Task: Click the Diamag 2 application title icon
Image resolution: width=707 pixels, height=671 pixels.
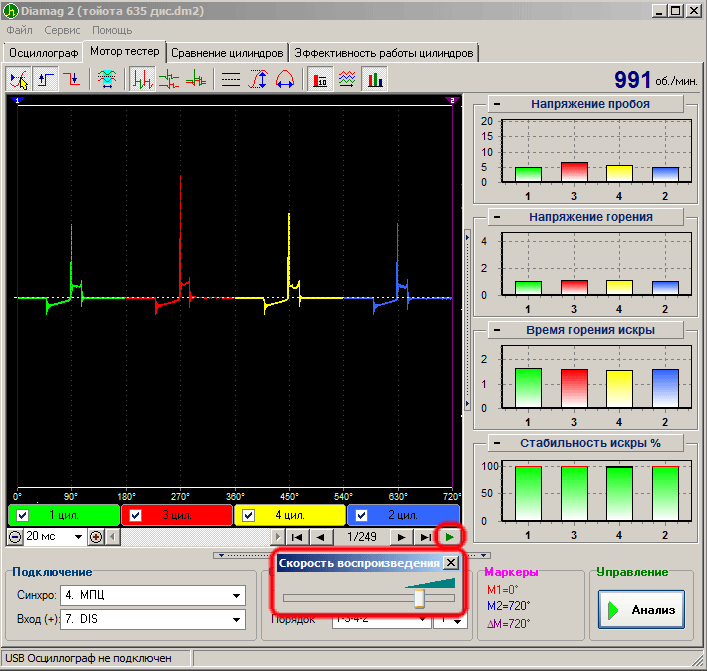Action: 11,10
